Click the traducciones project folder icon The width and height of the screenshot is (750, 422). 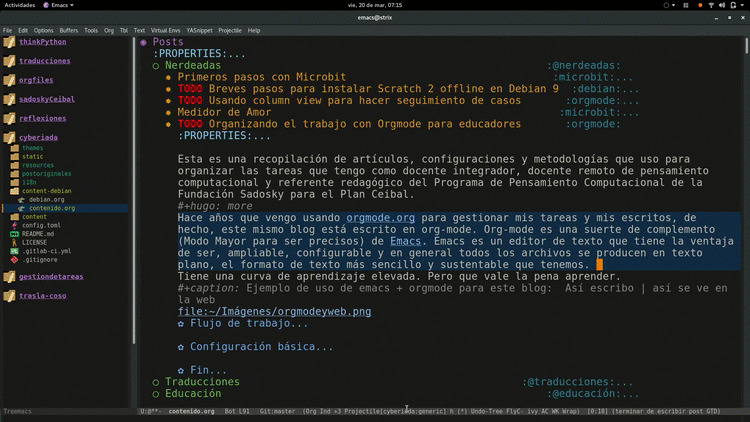pos(9,61)
